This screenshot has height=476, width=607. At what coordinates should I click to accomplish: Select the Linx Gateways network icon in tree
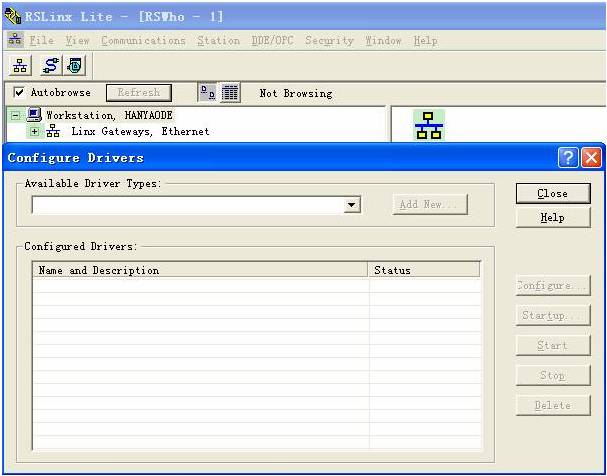tap(53, 131)
